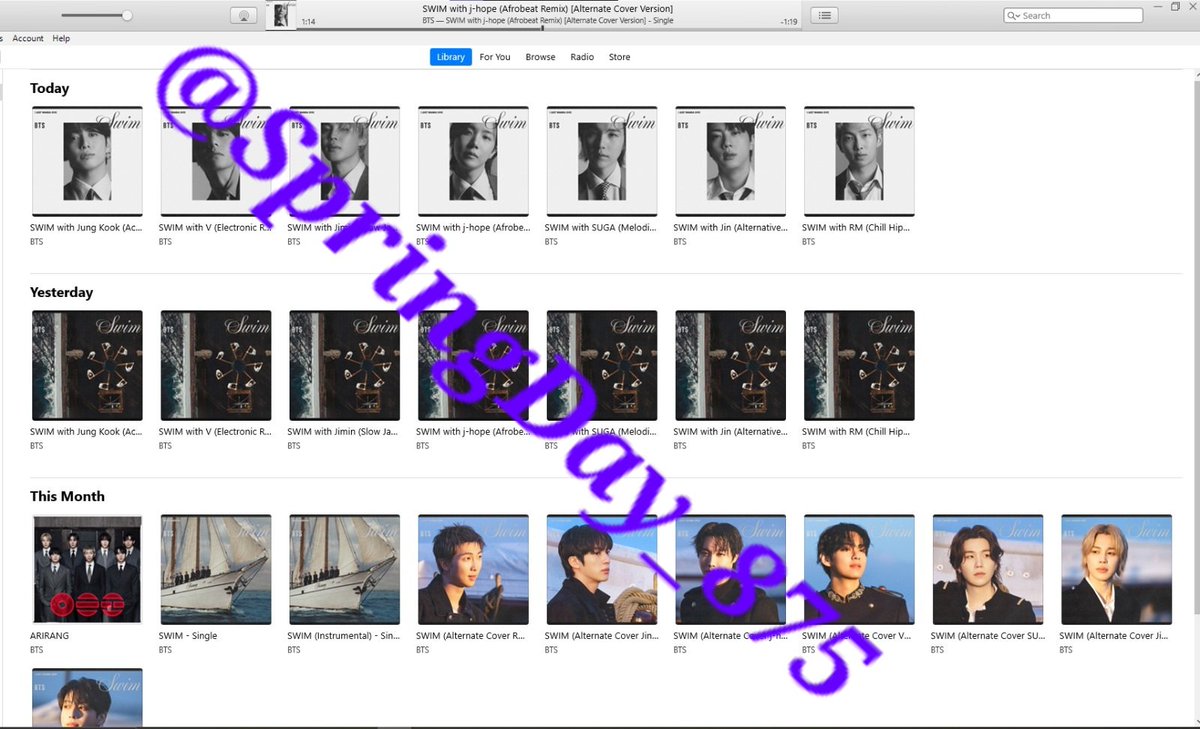This screenshot has width=1200, height=729.
Task: Click Yesterday's 'SWIM with Jin (Alternative...' title
Action: pyautogui.click(x=730, y=432)
